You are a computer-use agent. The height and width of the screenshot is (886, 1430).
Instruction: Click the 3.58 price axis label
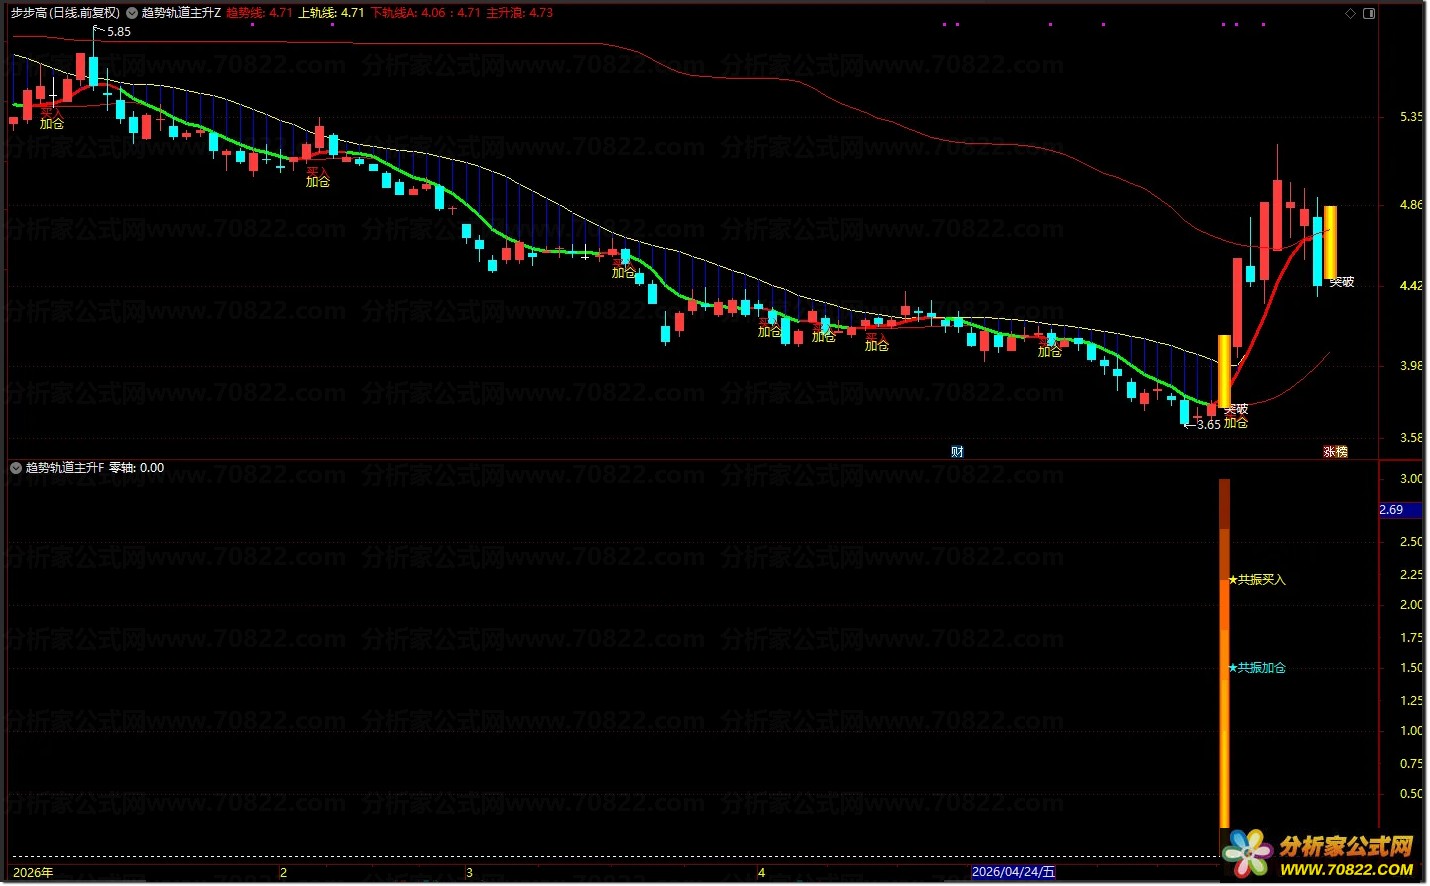tap(1411, 438)
